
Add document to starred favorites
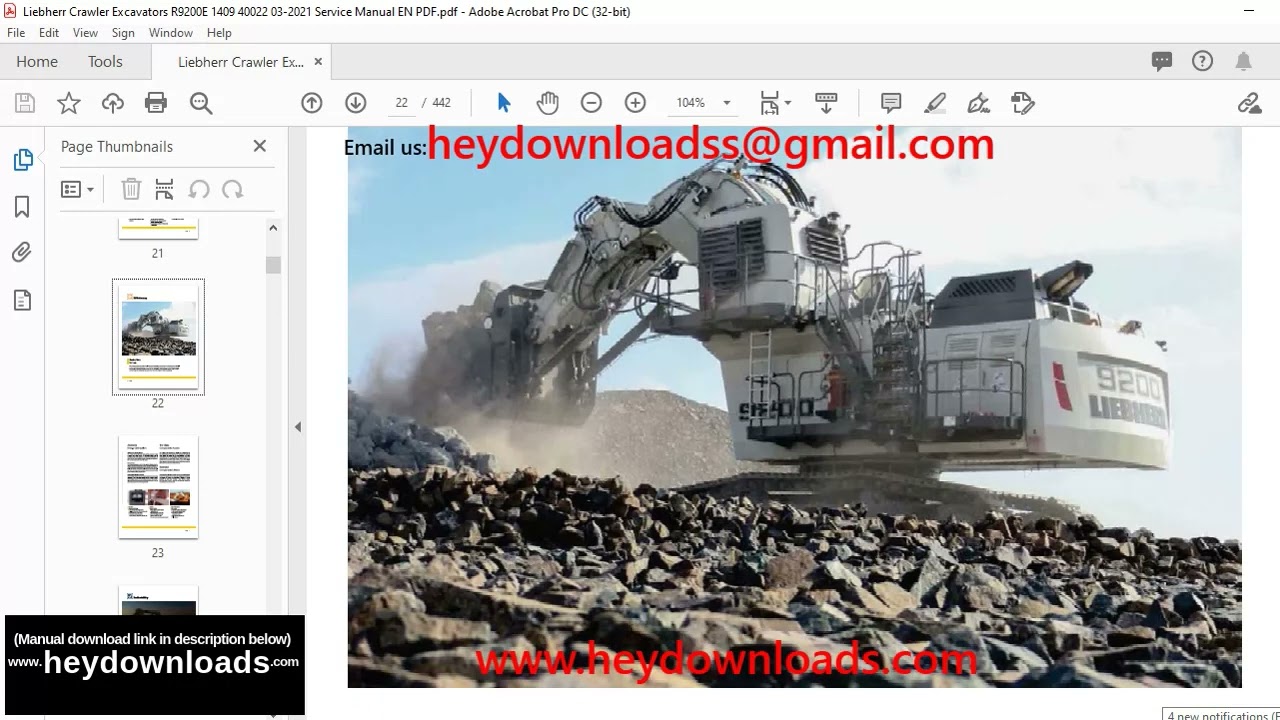(69, 103)
